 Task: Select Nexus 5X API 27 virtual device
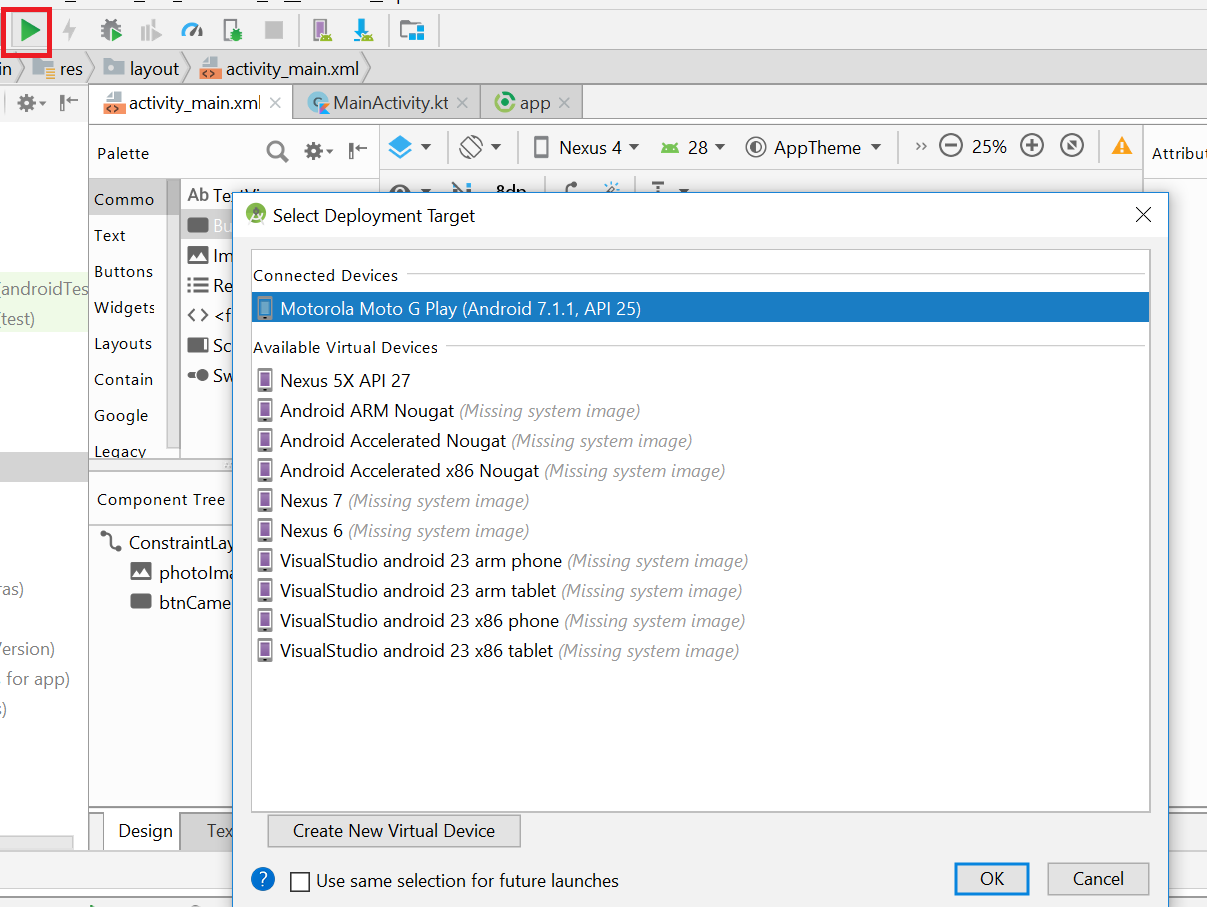[700, 380]
